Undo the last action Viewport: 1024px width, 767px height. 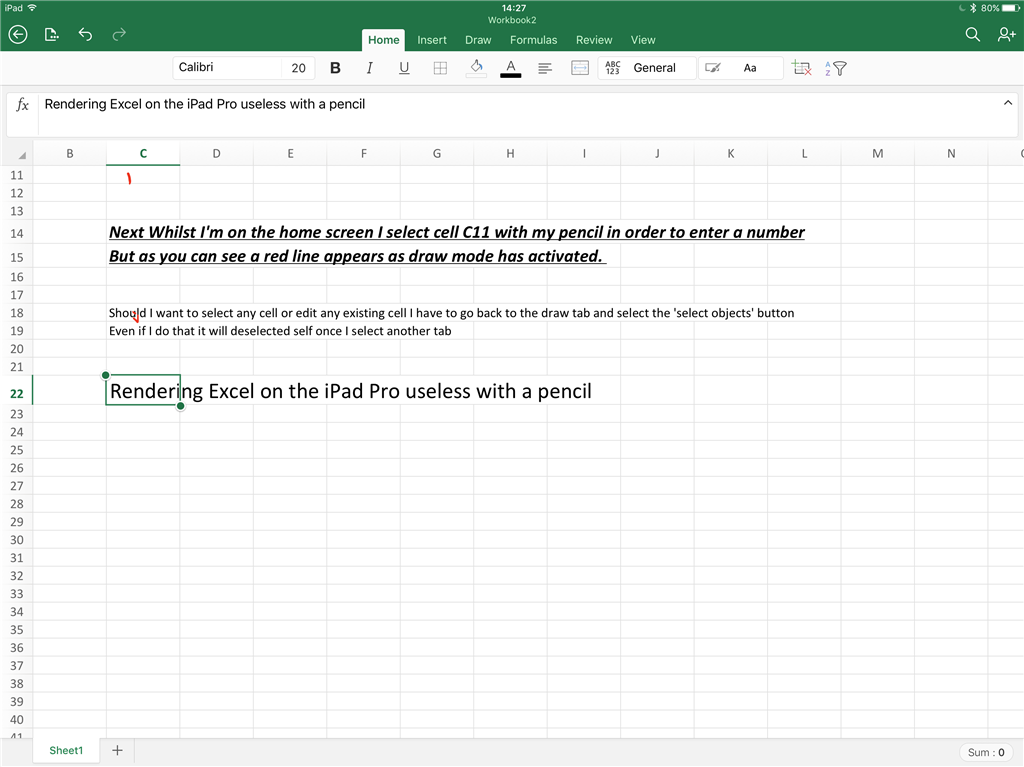[x=86, y=35]
